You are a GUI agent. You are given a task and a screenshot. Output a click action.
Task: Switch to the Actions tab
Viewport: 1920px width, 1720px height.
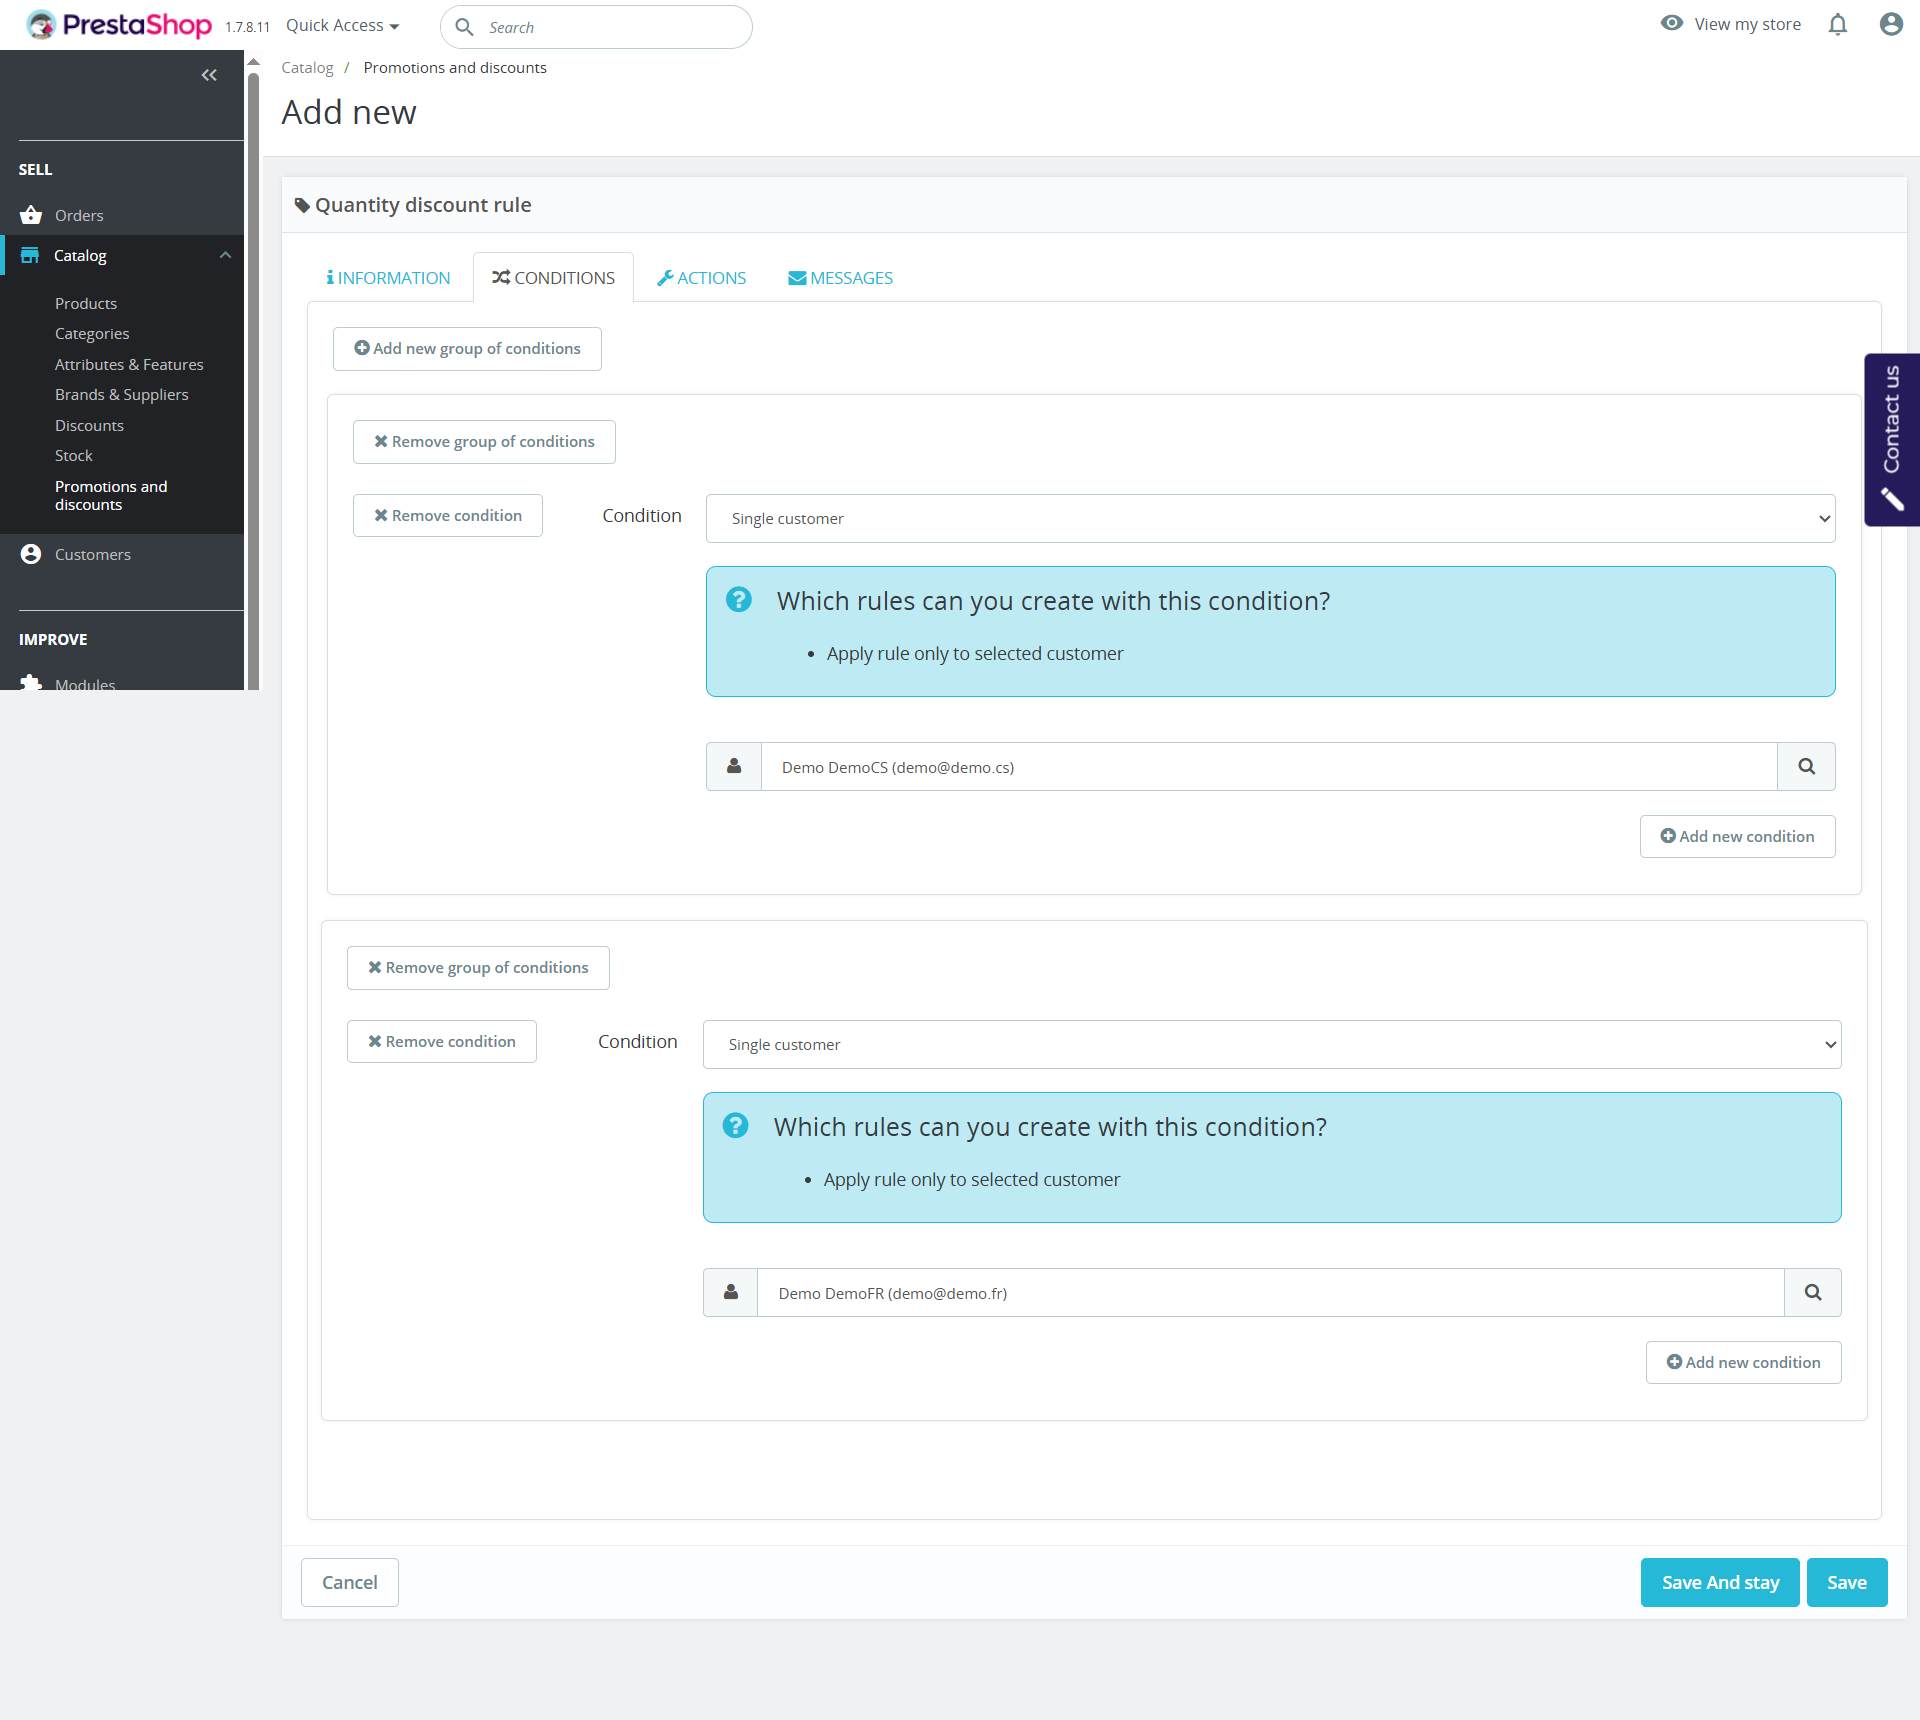click(701, 278)
